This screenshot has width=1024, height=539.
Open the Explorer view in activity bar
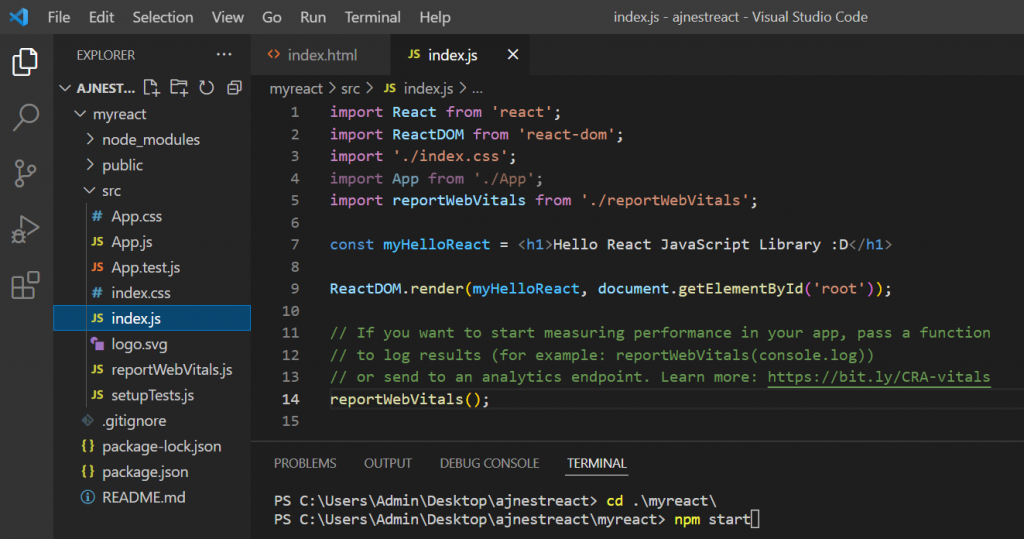[25, 63]
